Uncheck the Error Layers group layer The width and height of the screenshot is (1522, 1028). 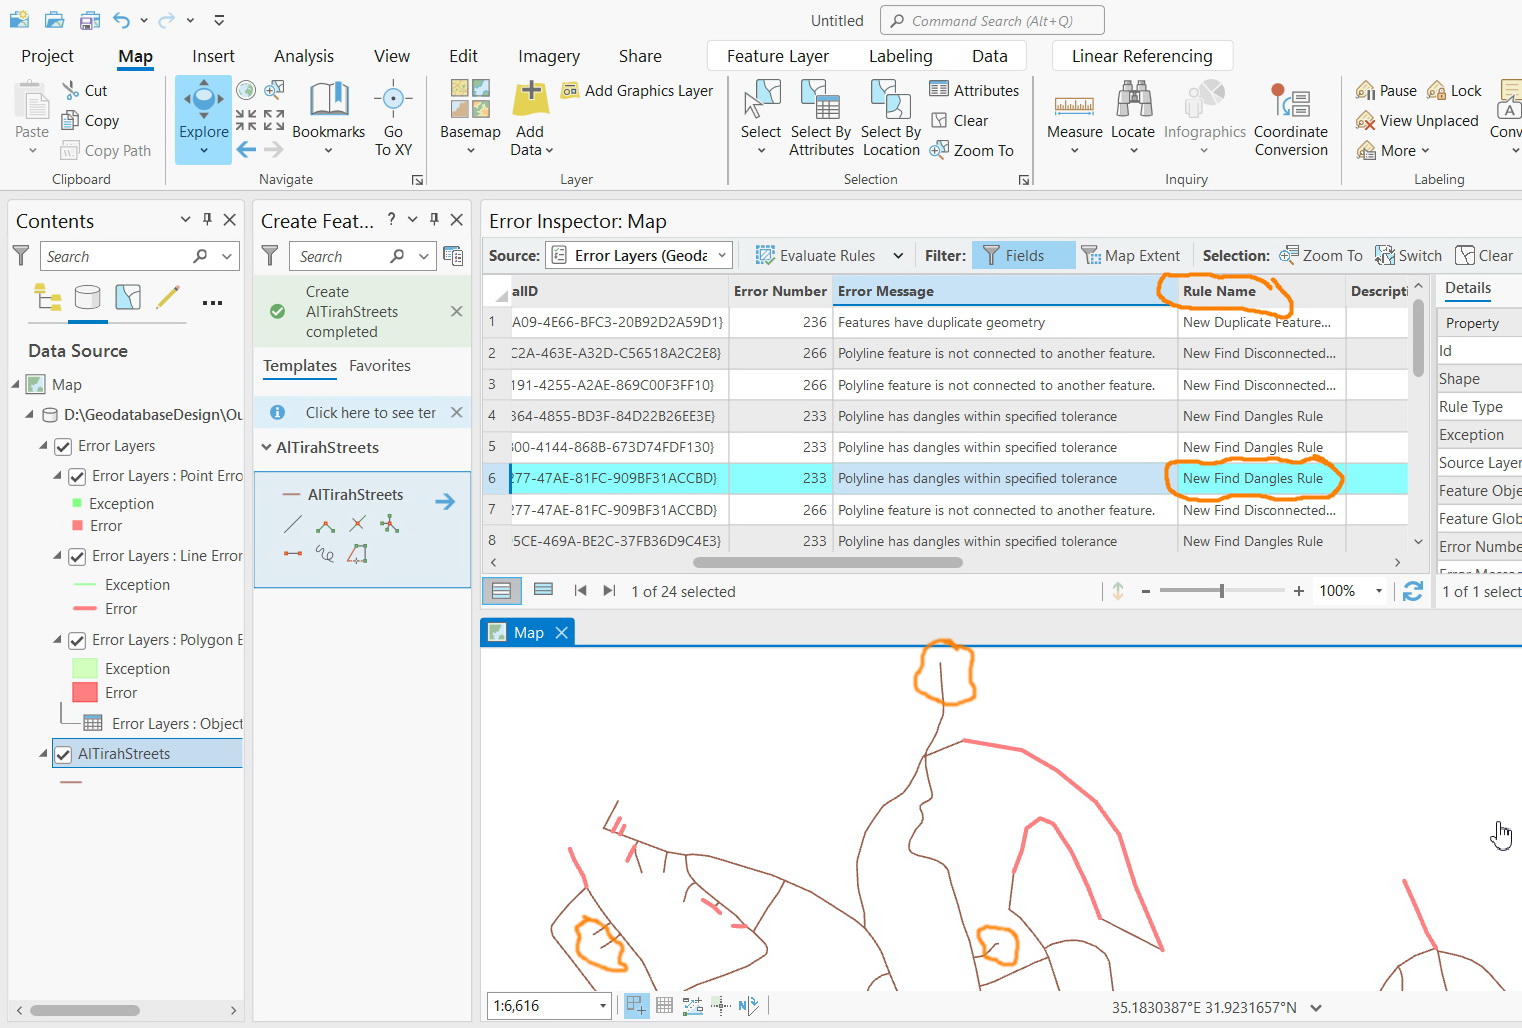click(63, 445)
